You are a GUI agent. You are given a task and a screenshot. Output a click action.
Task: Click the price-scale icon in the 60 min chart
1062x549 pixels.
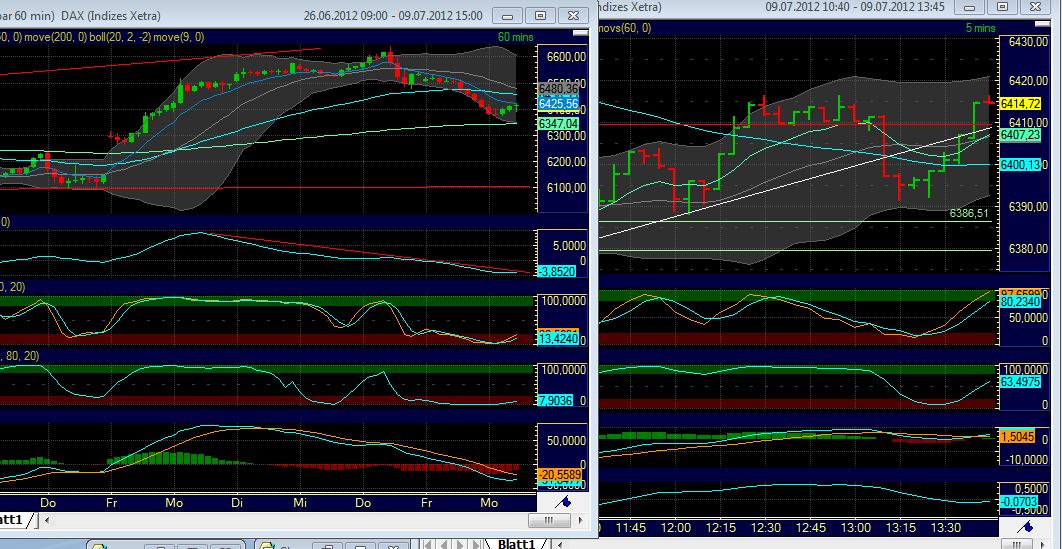pos(564,502)
